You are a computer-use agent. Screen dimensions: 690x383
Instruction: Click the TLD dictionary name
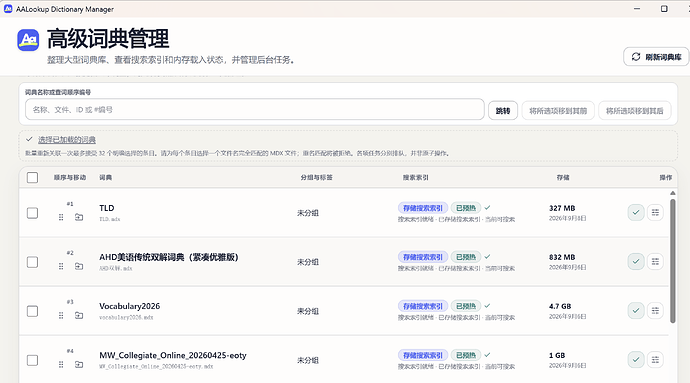click(106, 208)
